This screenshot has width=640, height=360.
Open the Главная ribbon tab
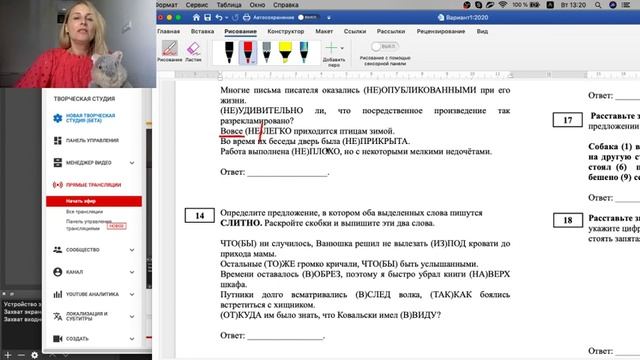tap(169, 31)
